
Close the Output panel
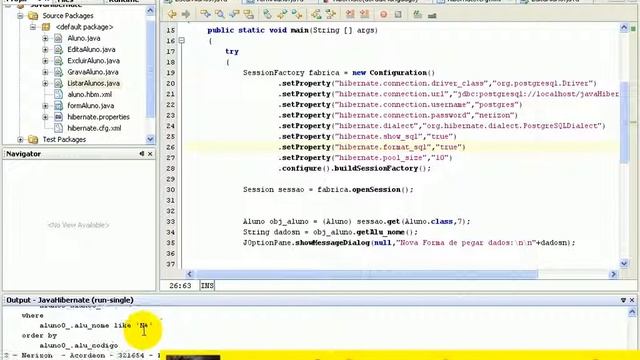632,300
